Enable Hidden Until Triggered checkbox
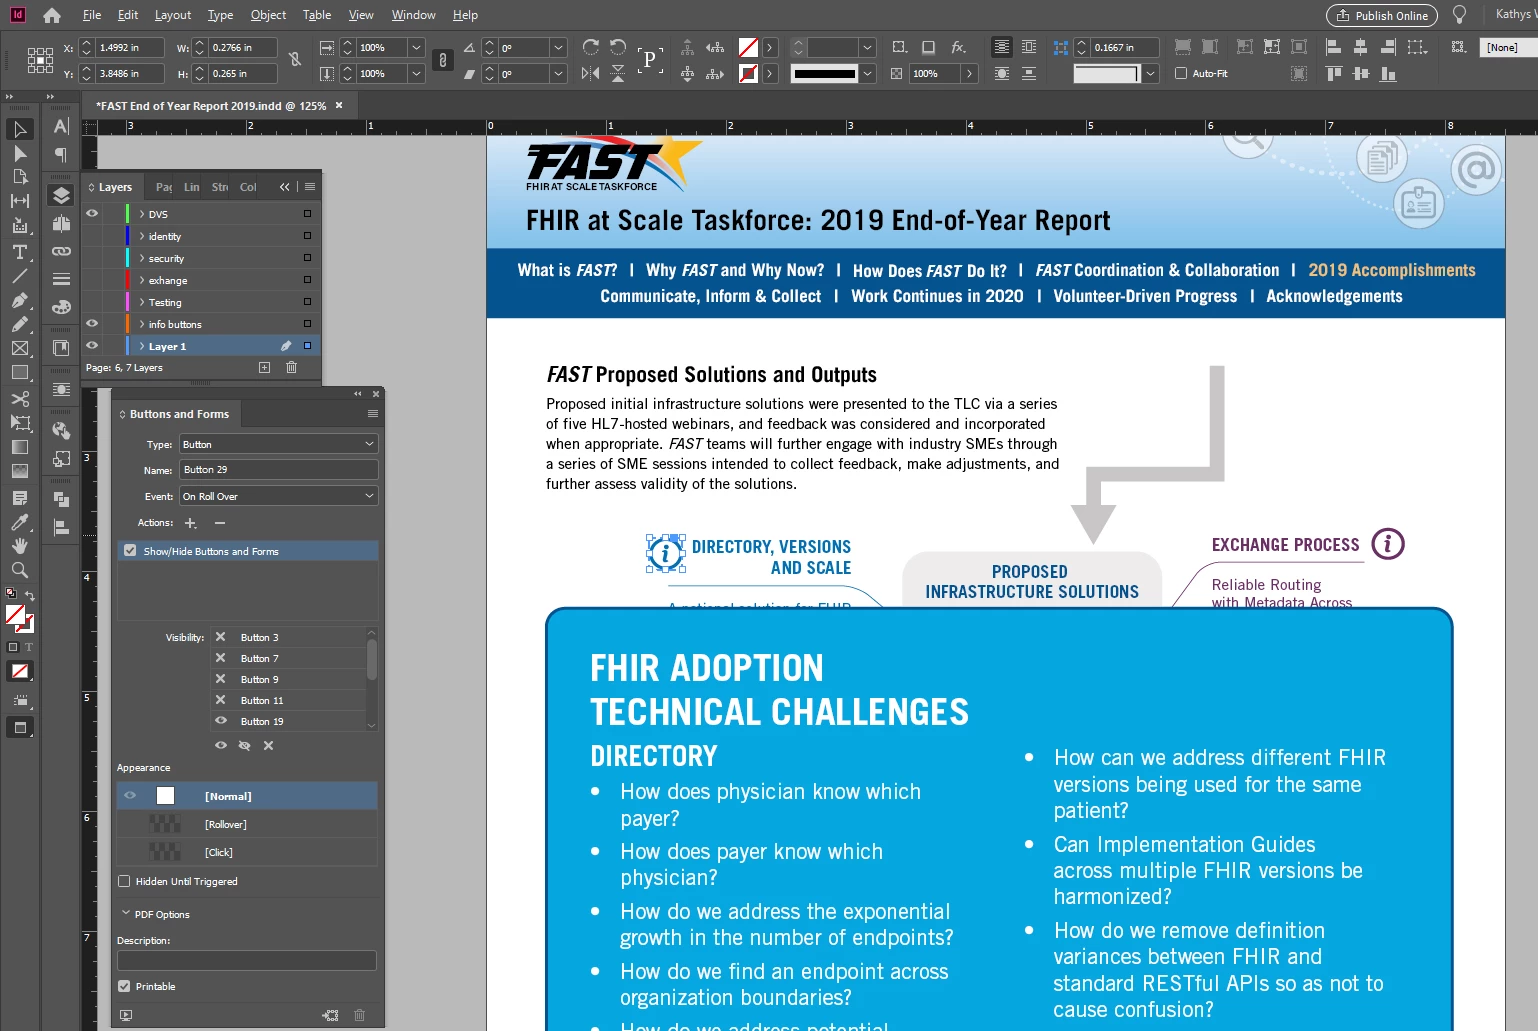 point(124,881)
